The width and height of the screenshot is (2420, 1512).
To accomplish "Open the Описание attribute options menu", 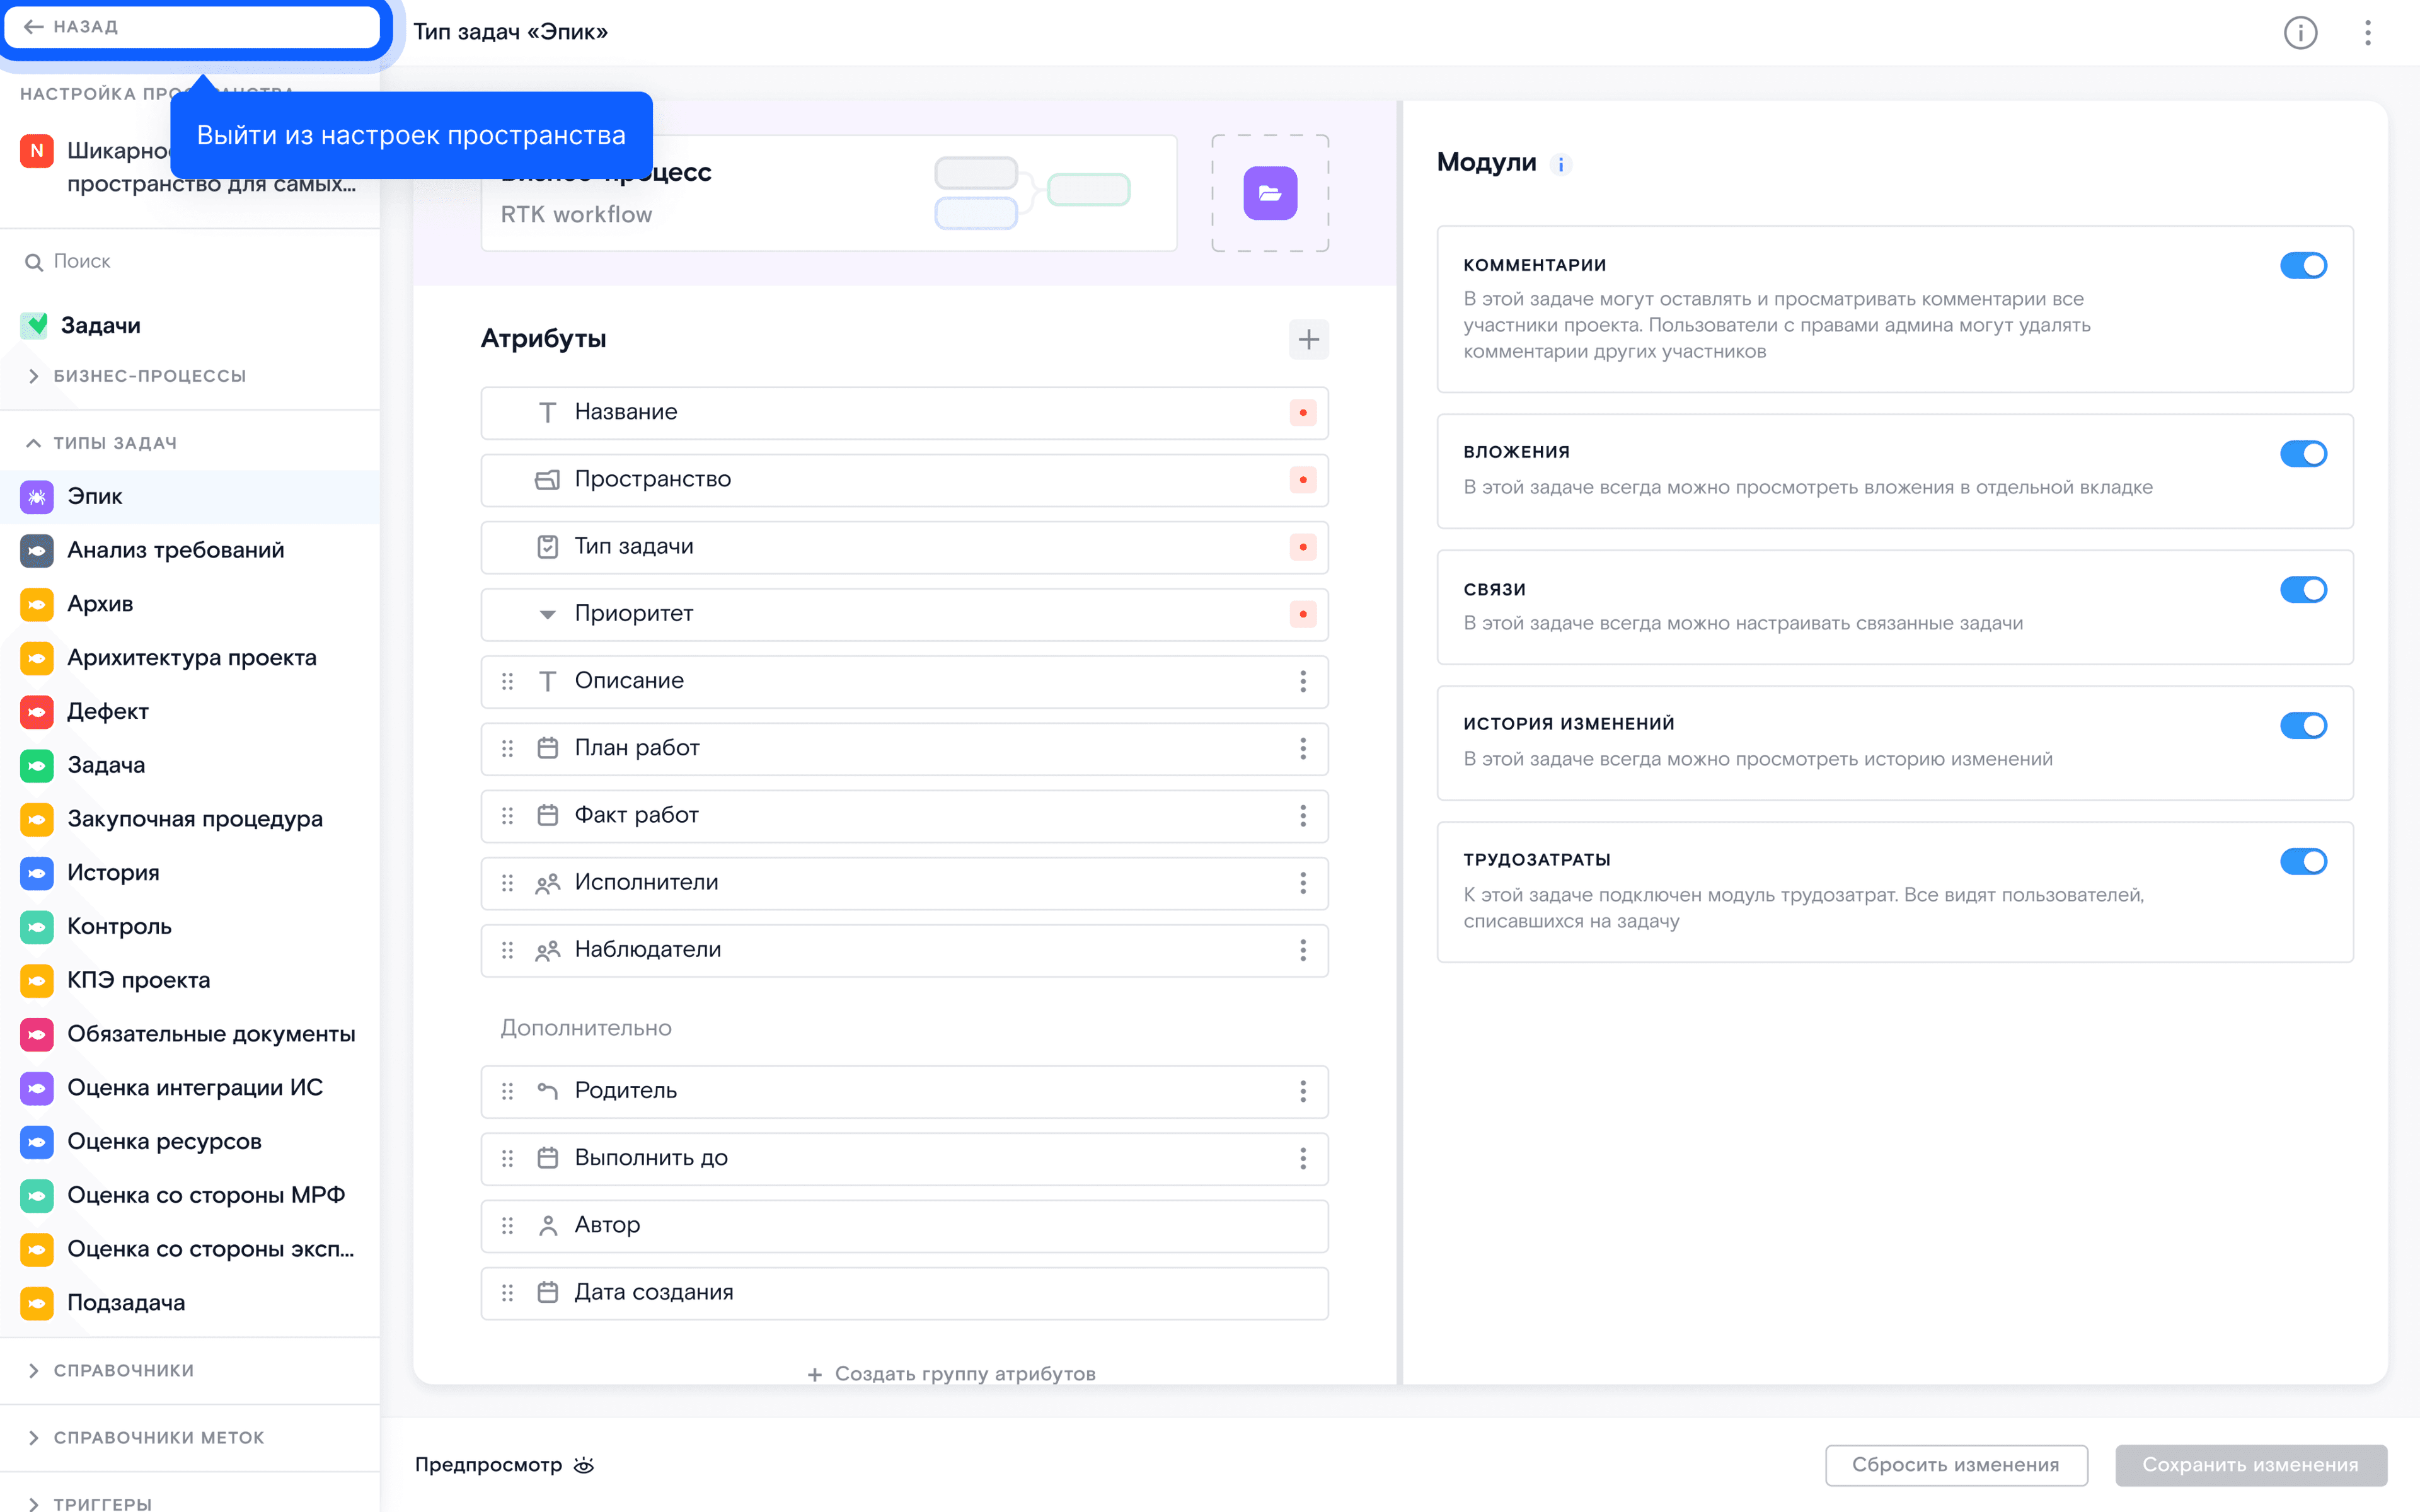I will [1302, 682].
